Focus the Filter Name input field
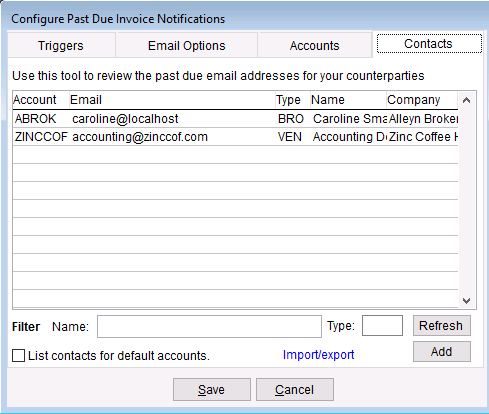This screenshot has width=489, height=414. (209, 326)
